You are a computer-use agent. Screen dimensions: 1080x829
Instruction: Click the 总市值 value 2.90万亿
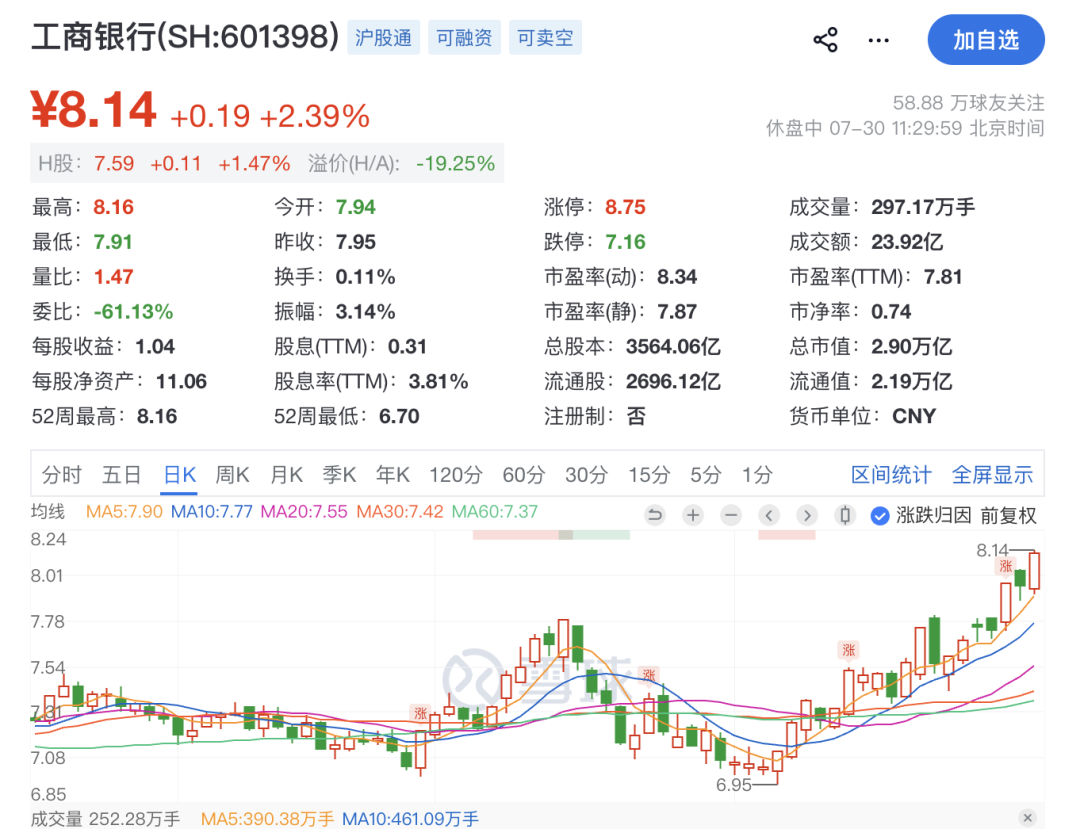[912, 346]
